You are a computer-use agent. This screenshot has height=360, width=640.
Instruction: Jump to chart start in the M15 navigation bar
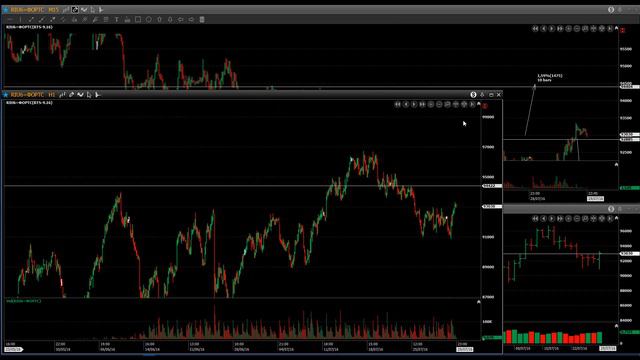click(535, 29)
